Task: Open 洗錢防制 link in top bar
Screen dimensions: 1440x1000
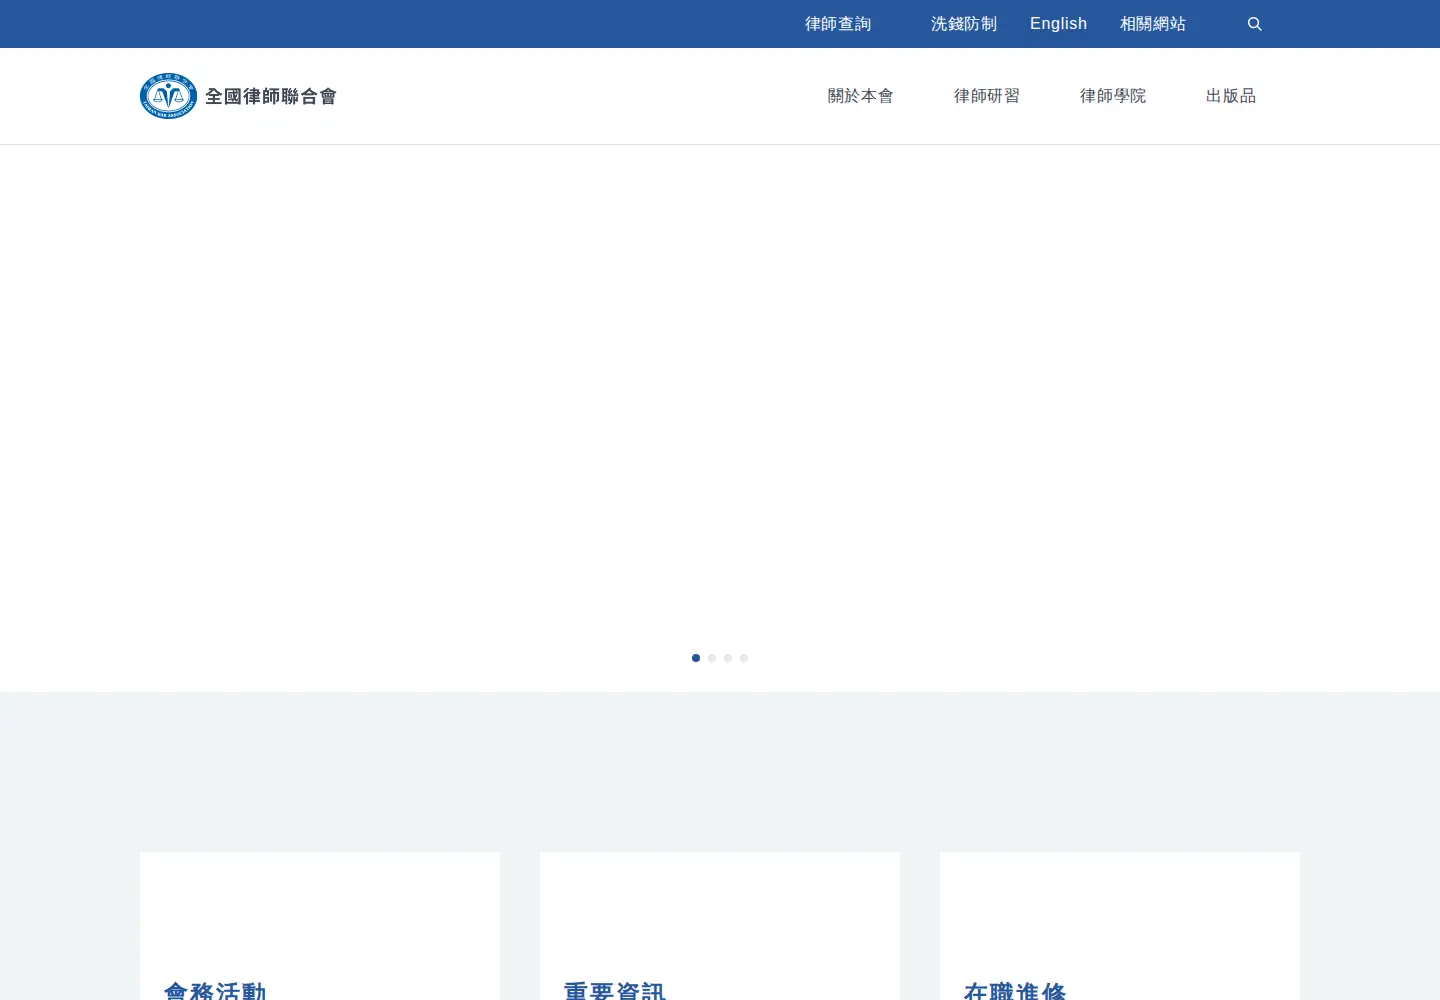Action: pos(964,24)
